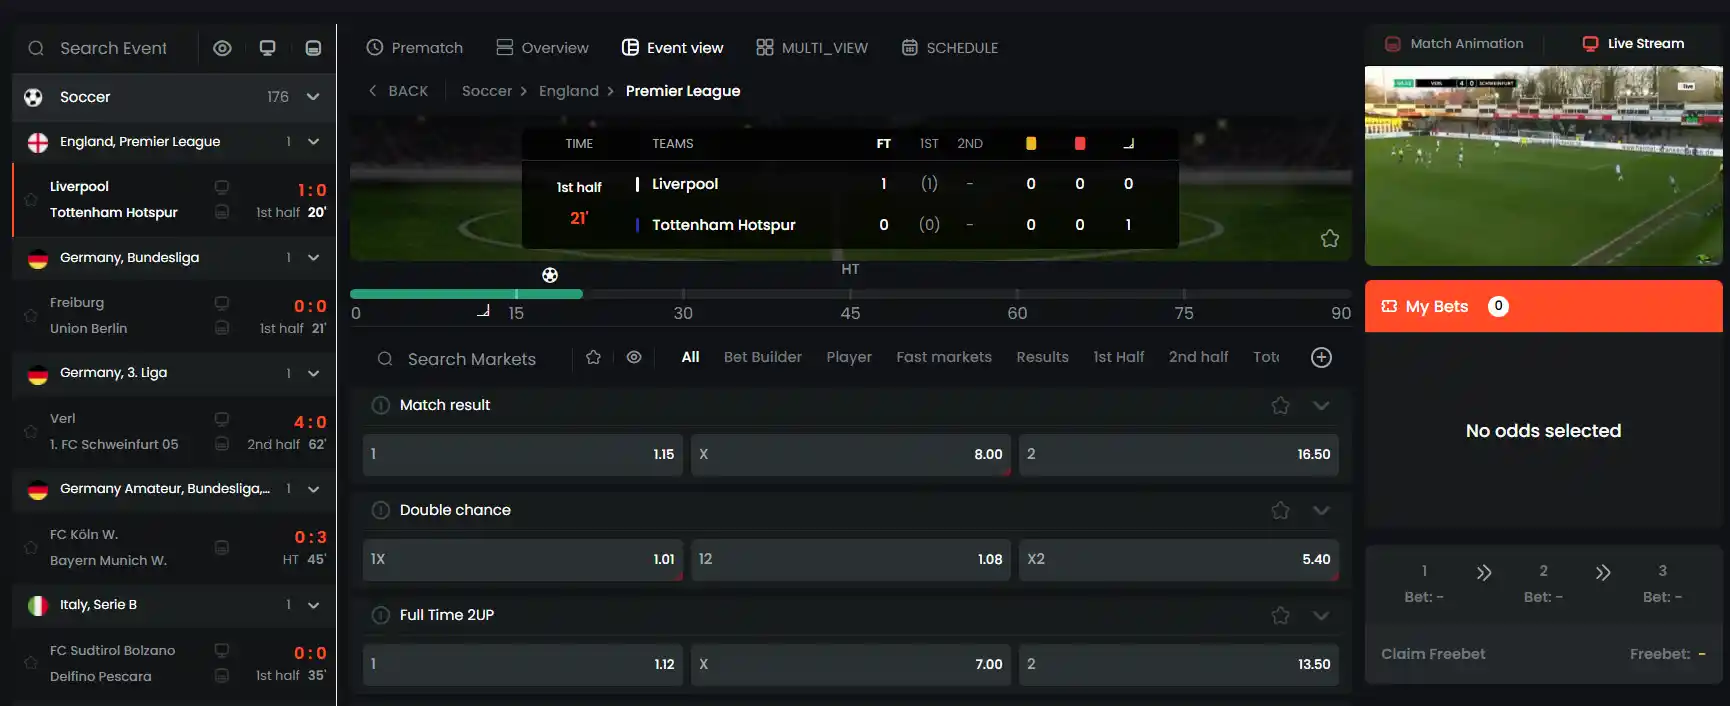Select Fast markets filter
Viewport: 1730px width, 706px height.
[944, 357]
